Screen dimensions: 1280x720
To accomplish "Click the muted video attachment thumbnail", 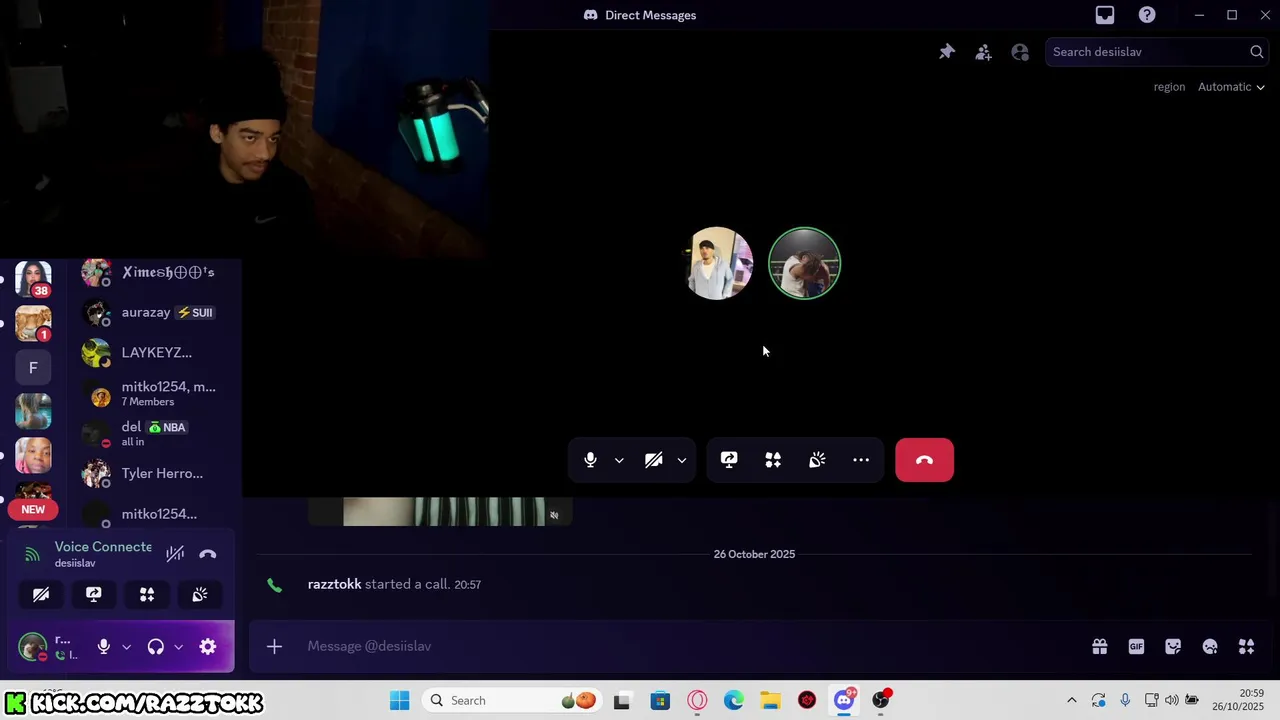I will (440, 511).
